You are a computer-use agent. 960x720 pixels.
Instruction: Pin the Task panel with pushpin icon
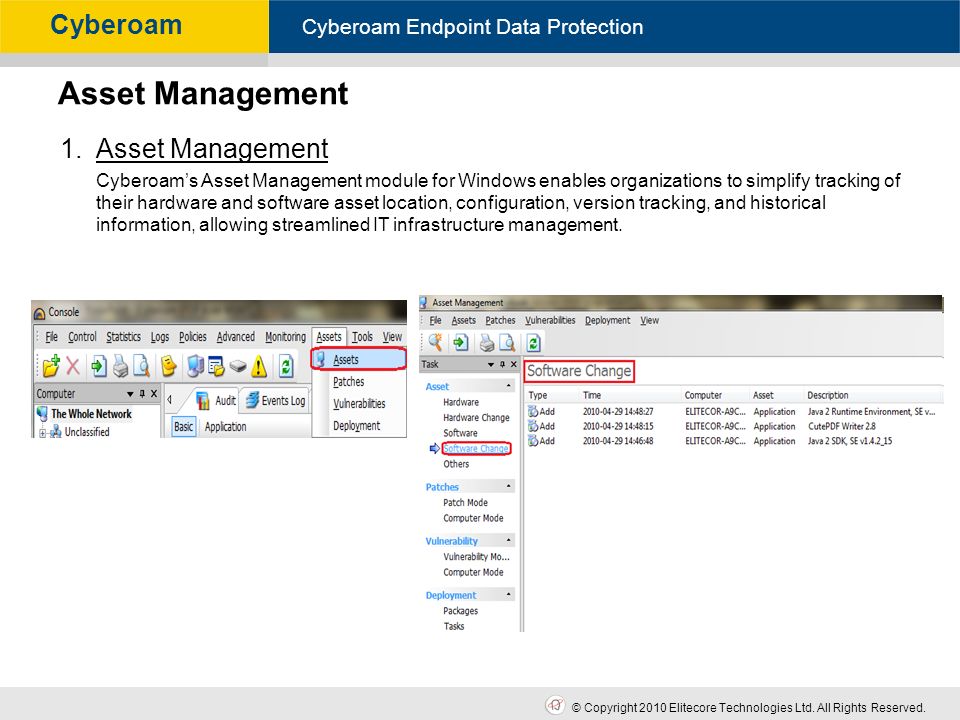[x=502, y=364]
